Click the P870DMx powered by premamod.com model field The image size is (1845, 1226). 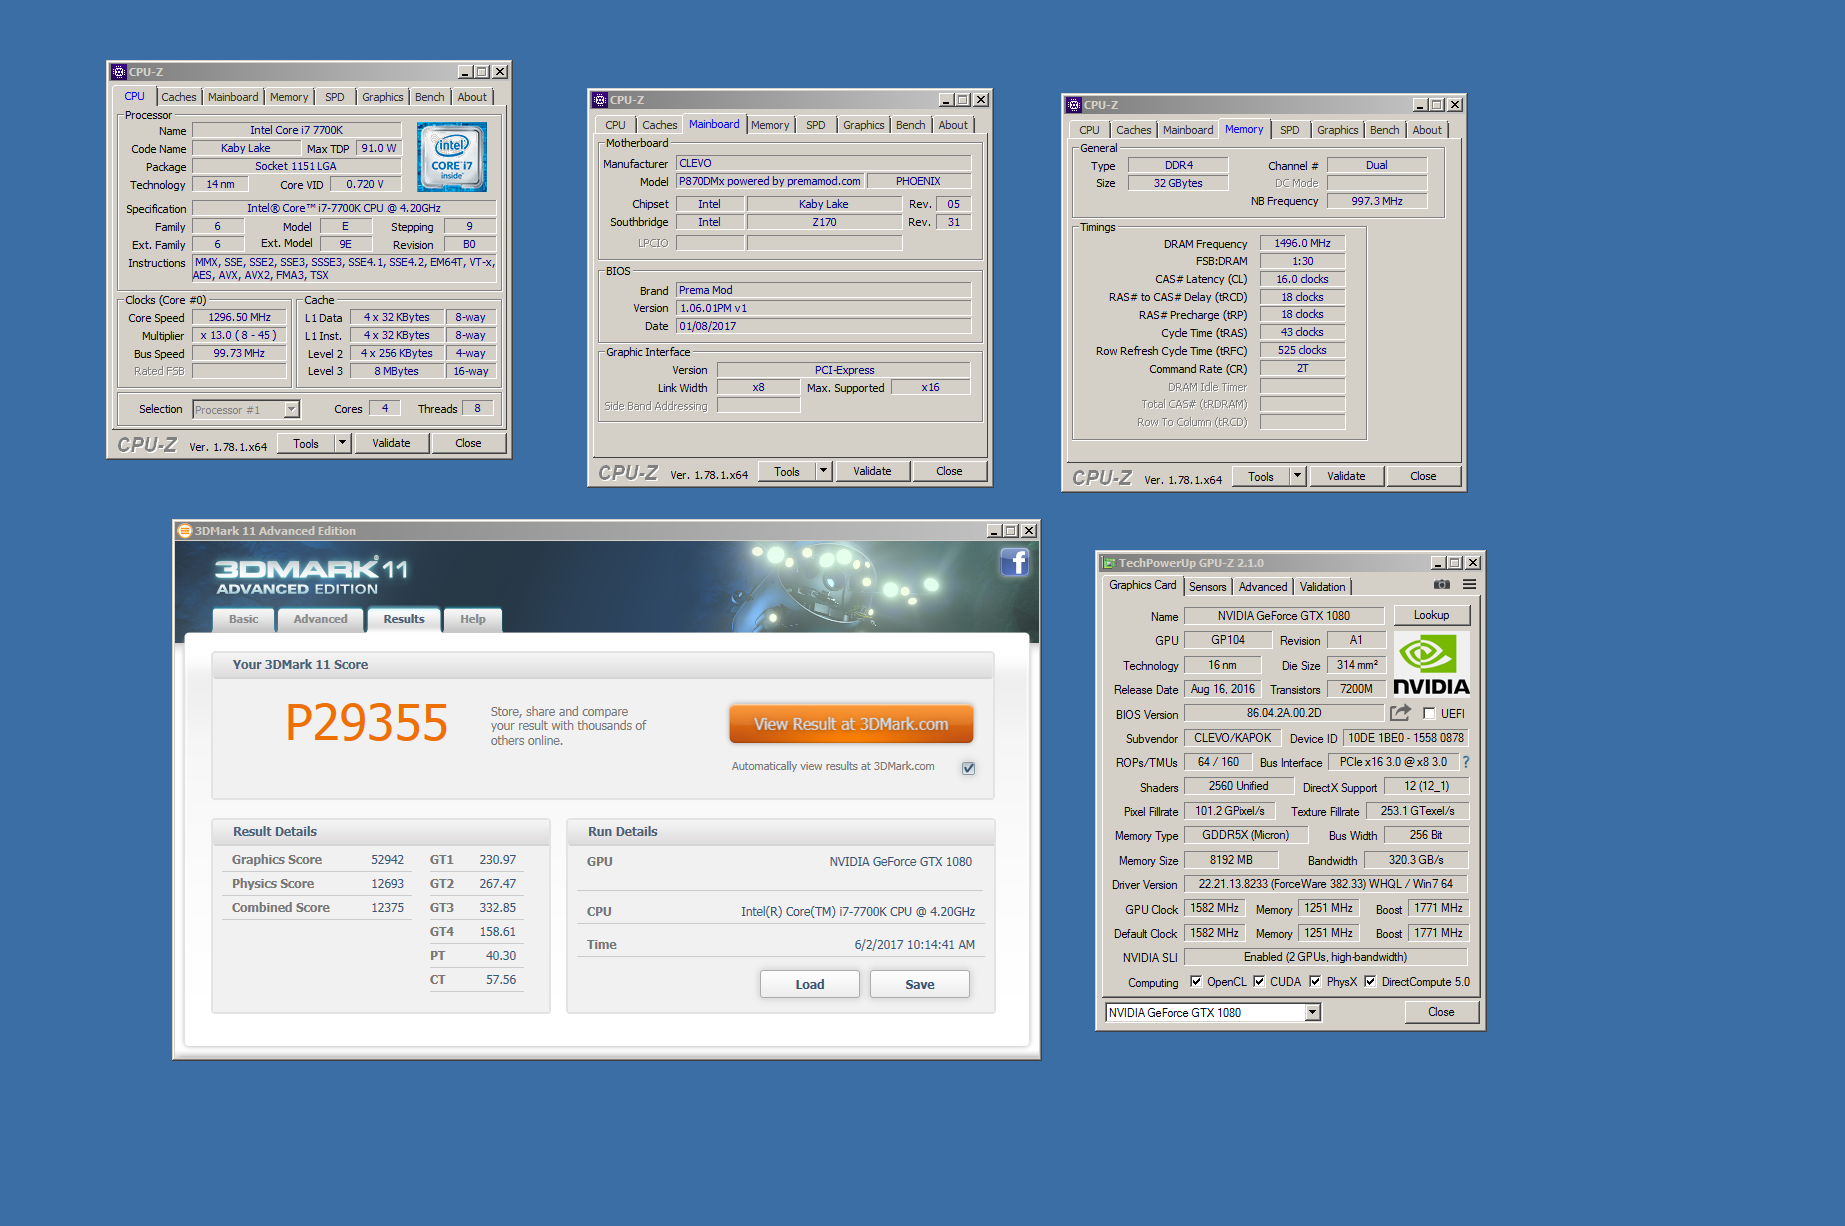(x=770, y=181)
